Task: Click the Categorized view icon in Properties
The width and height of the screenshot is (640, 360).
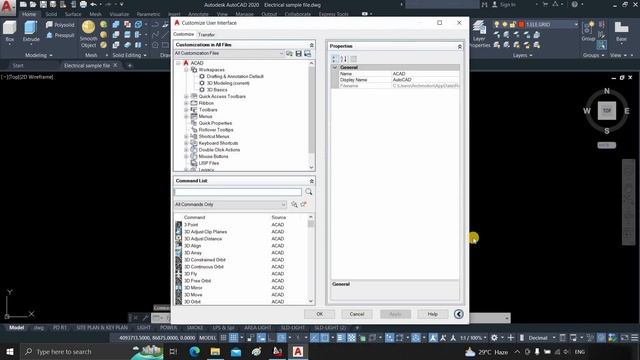Action: (334, 59)
